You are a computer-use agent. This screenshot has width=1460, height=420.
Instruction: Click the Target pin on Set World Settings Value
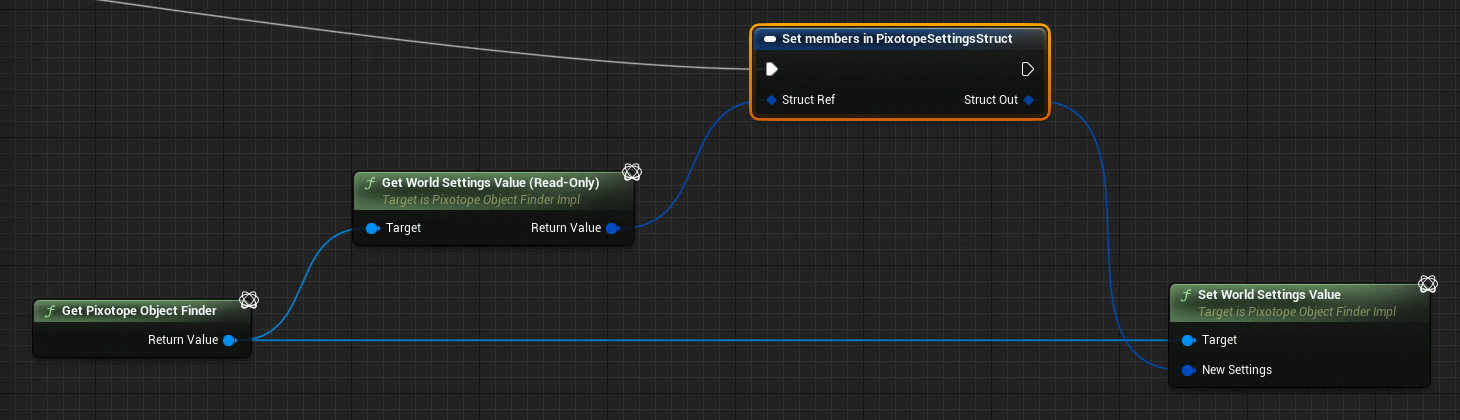coord(1188,340)
